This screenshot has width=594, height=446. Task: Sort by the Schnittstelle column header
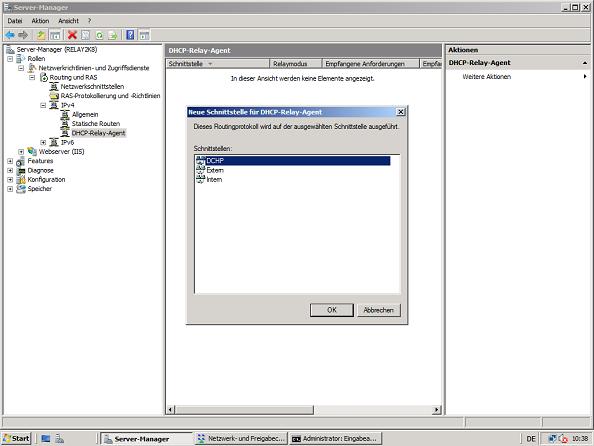click(x=218, y=64)
